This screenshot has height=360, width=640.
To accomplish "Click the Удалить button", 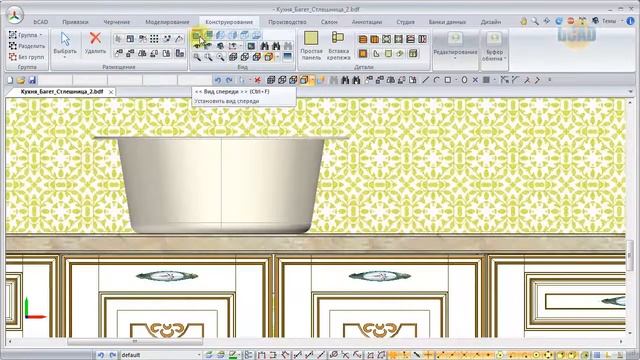I will tap(95, 43).
